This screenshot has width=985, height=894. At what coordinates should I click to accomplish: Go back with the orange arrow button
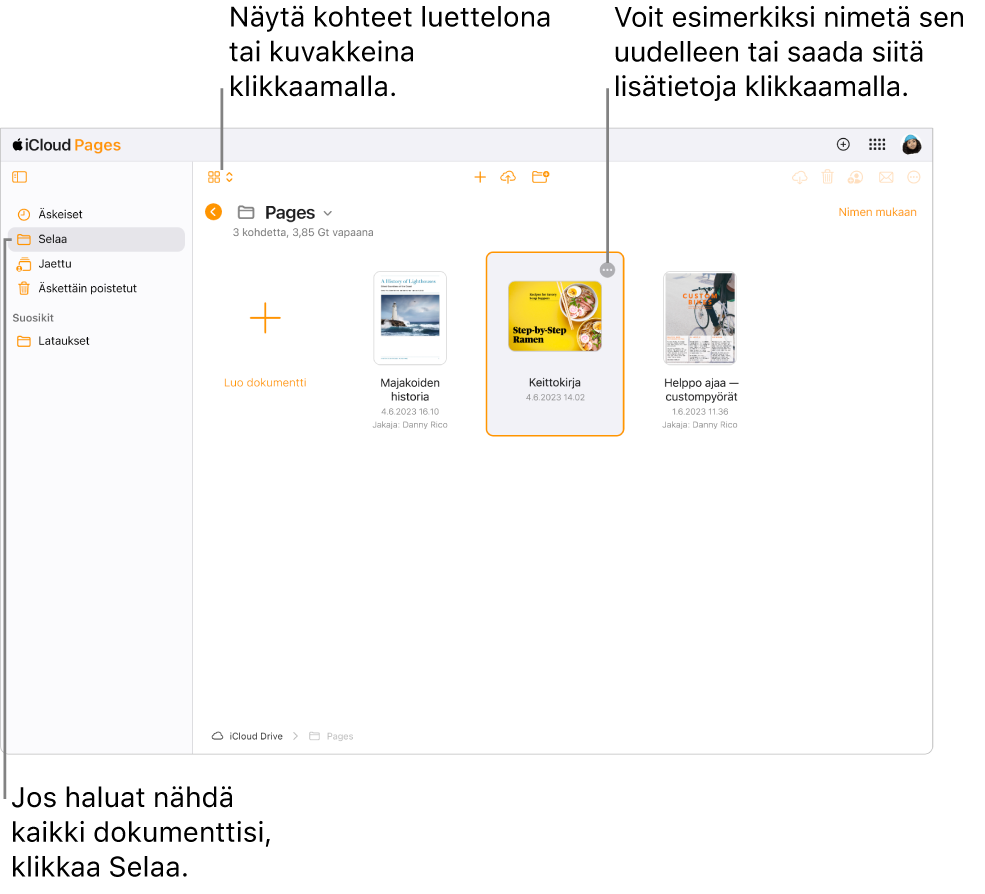[x=214, y=212]
